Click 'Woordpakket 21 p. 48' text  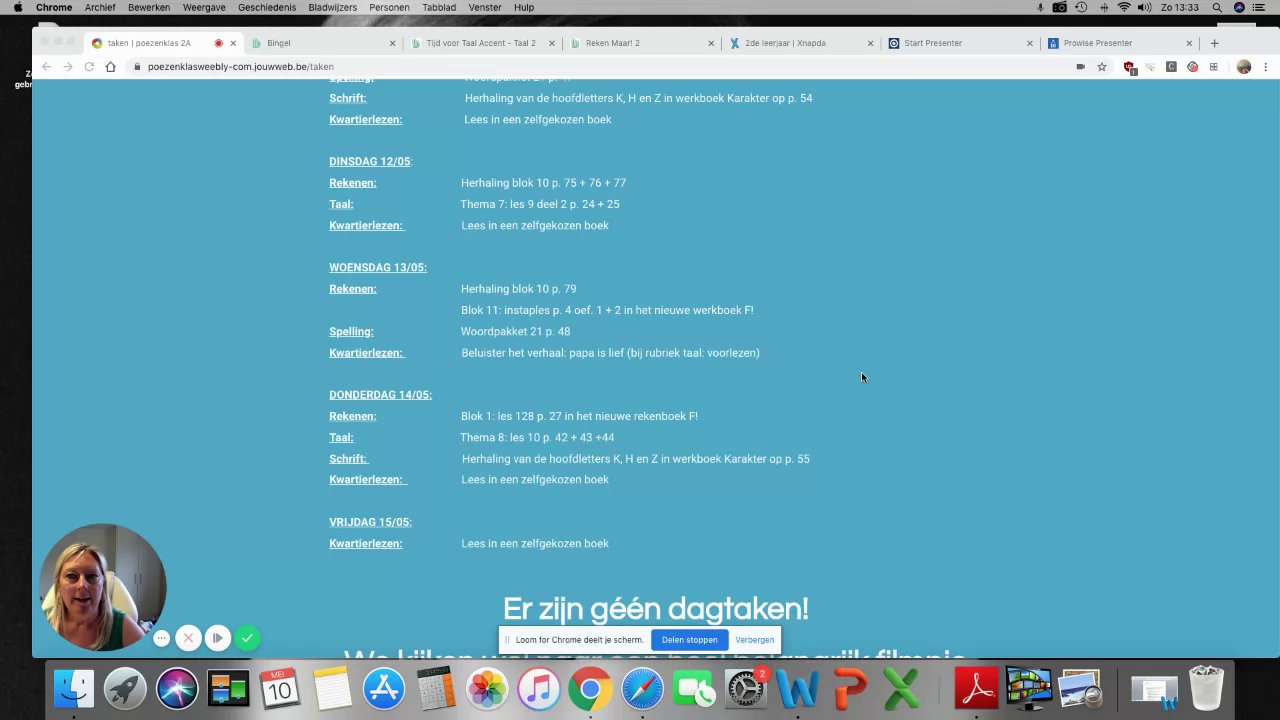[x=515, y=332]
